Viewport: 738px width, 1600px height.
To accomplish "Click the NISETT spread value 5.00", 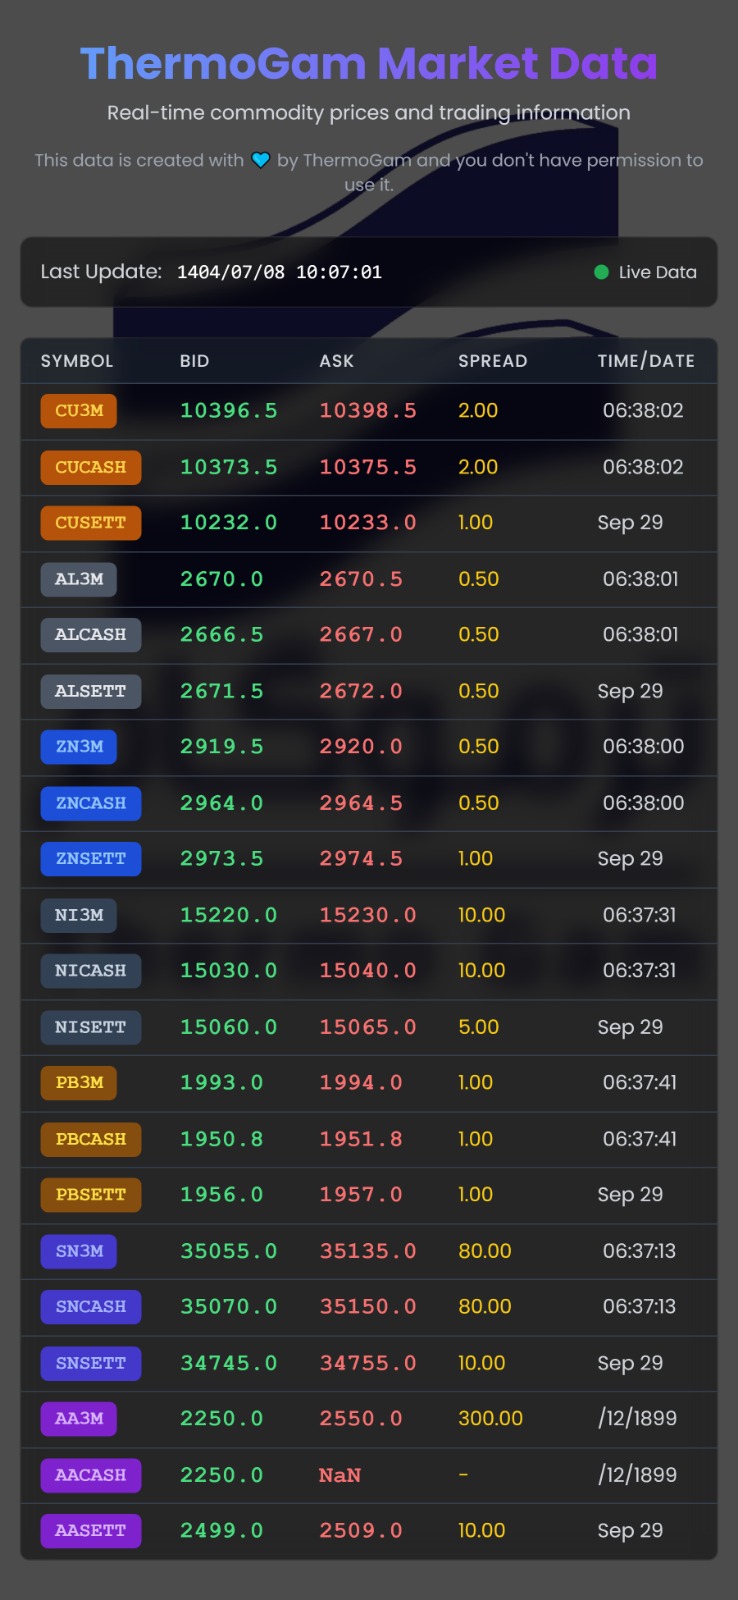I will click(478, 1027).
